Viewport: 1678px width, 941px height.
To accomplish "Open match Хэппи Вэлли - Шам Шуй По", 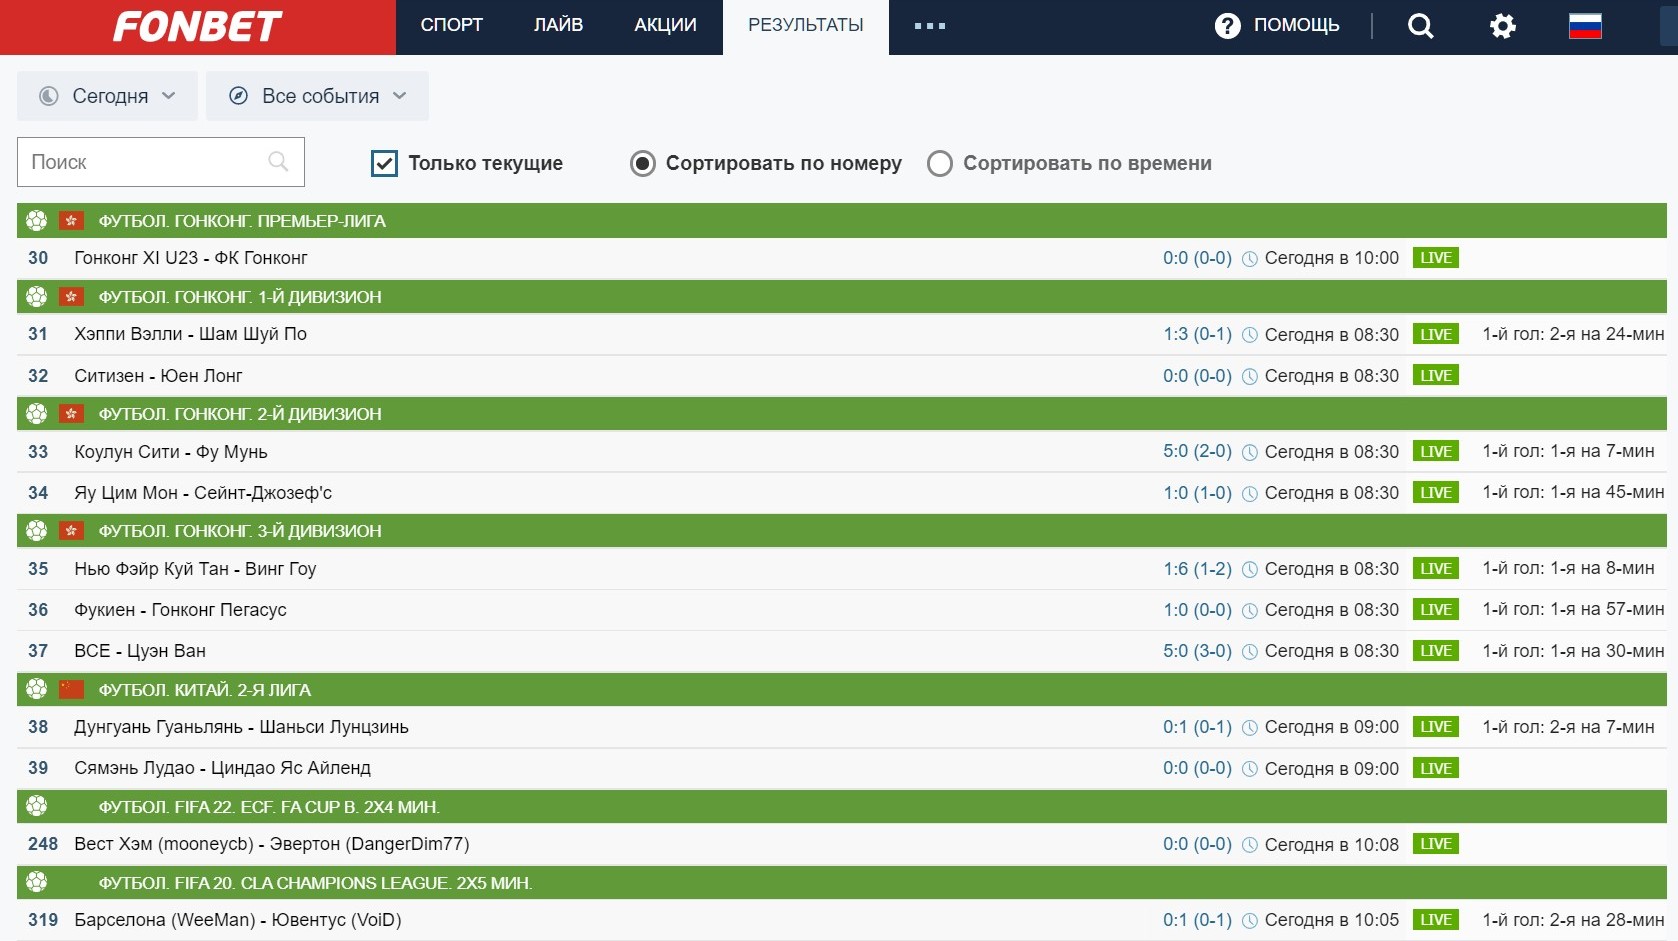I will [x=190, y=334].
